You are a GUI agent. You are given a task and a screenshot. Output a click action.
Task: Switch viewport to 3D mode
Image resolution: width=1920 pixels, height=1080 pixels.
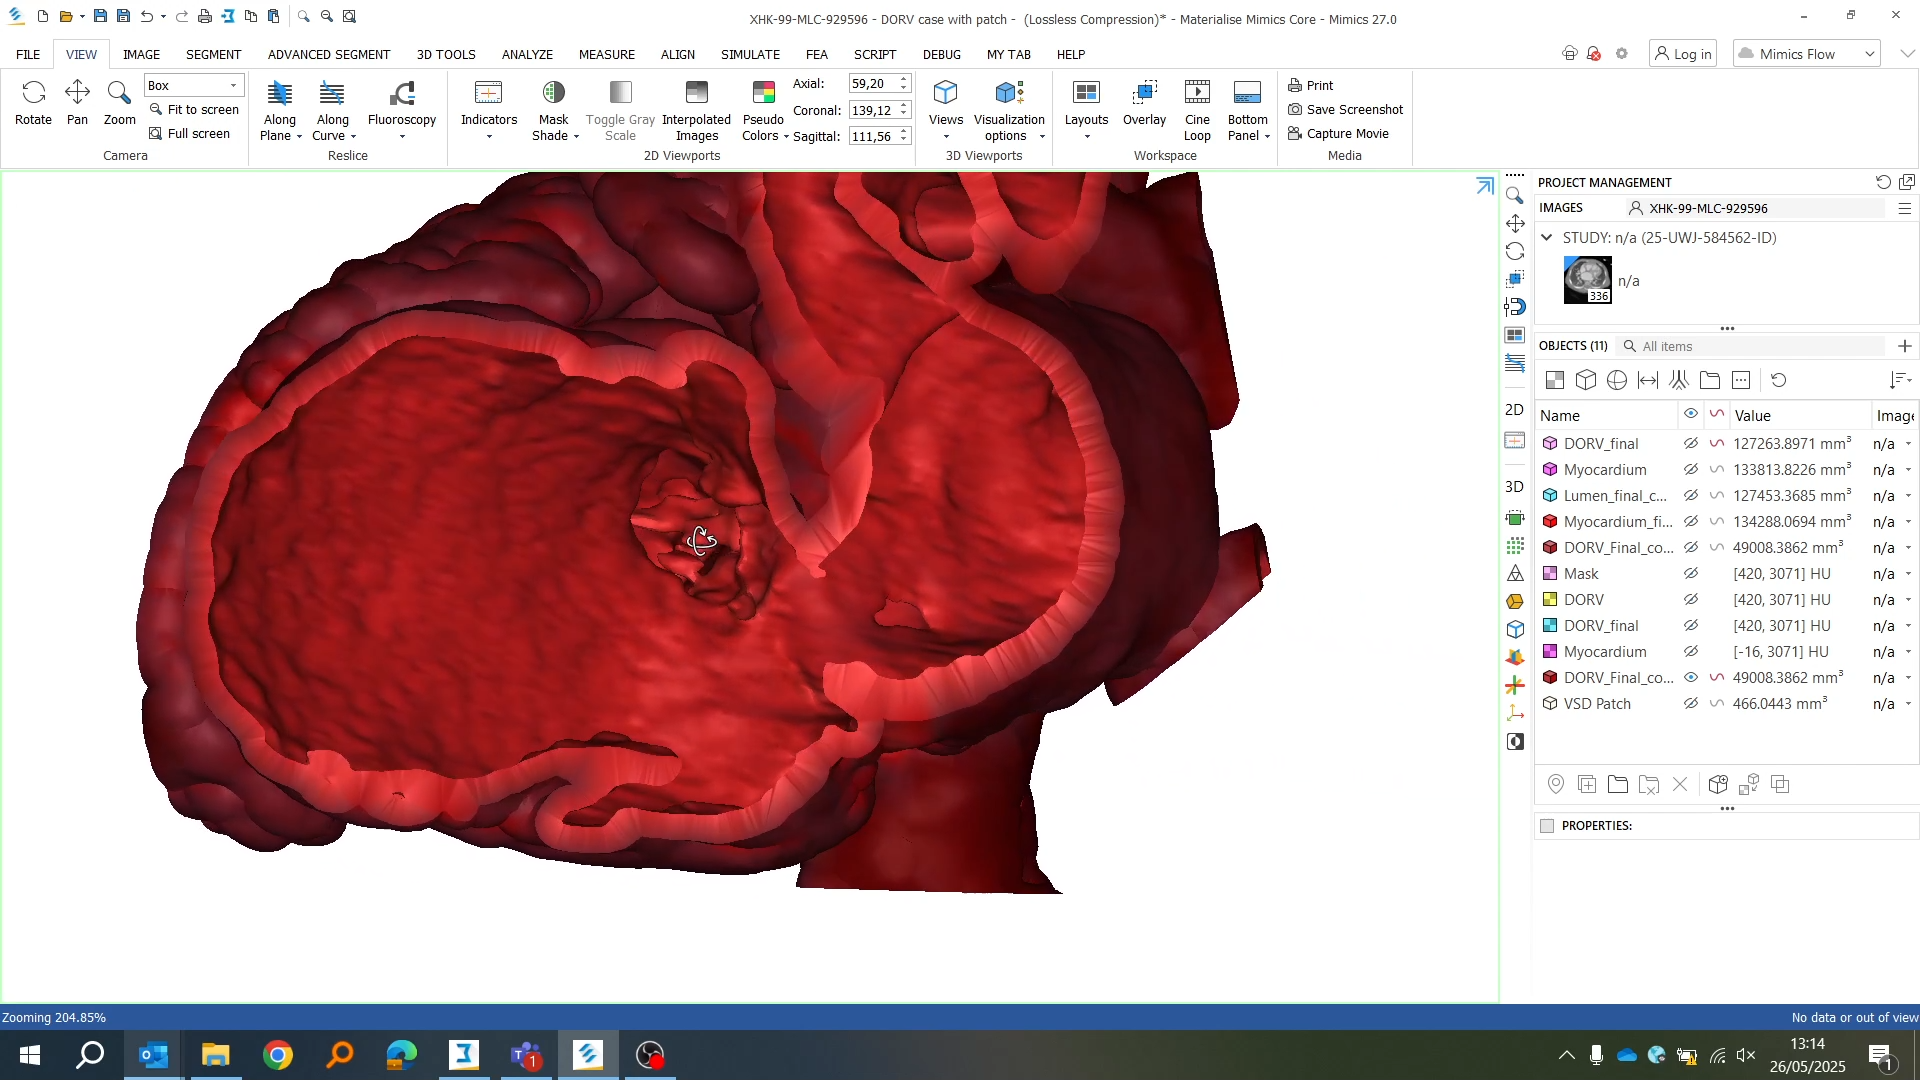[1515, 487]
